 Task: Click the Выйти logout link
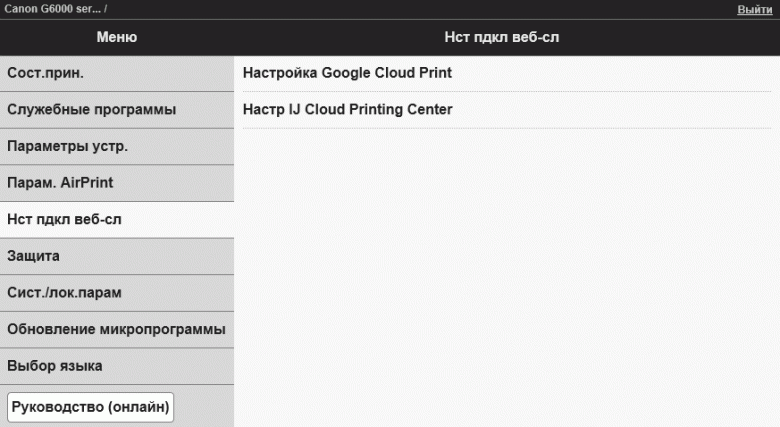click(x=754, y=9)
